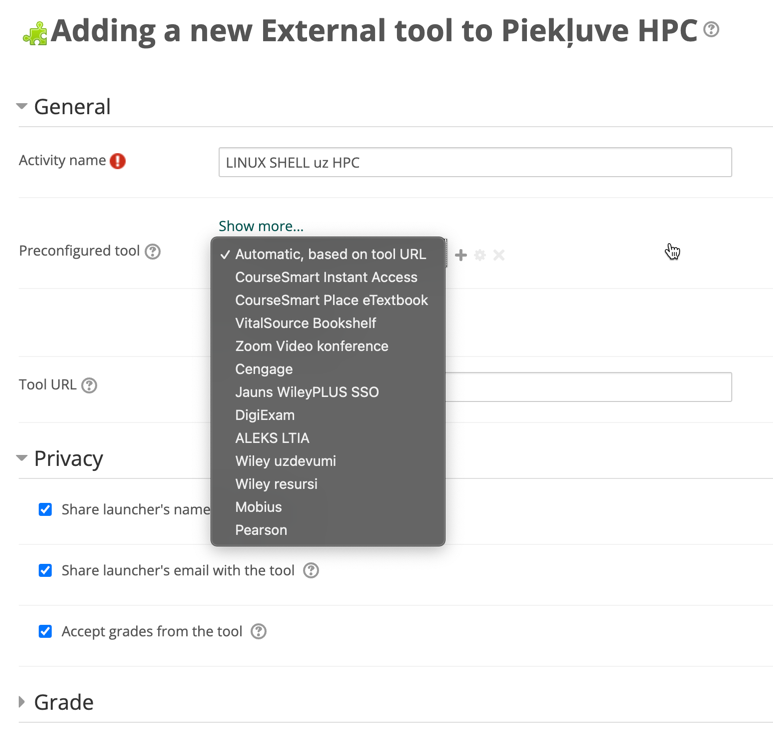Select ALEKS LTIA option
The height and width of the screenshot is (739, 773).
point(328,438)
